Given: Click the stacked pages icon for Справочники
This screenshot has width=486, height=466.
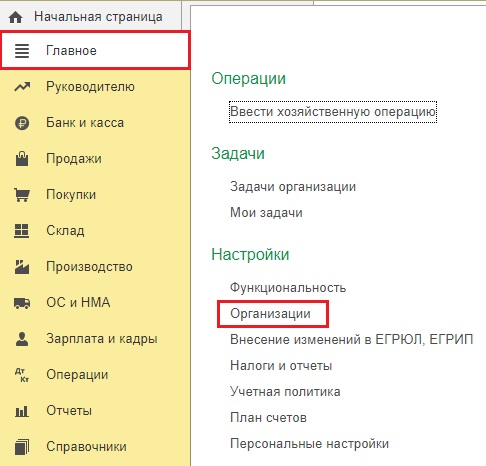Looking at the screenshot, I should tap(22, 447).
